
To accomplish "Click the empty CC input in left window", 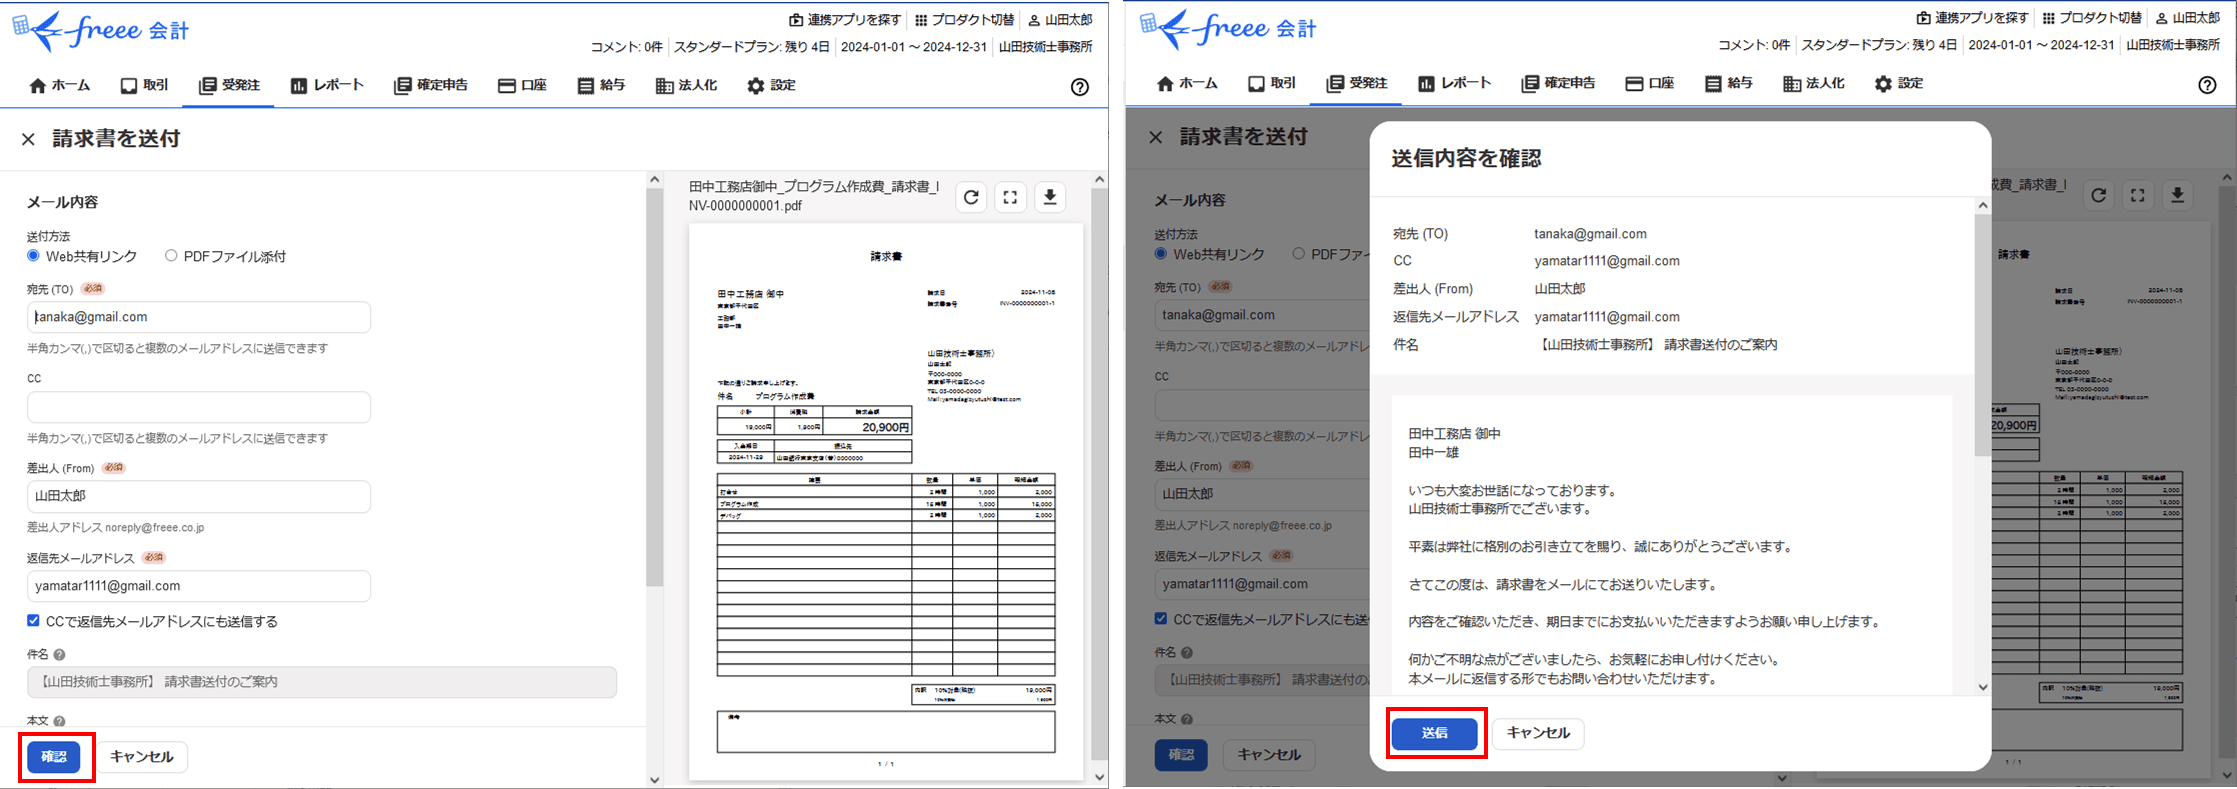I will pos(199,407).
